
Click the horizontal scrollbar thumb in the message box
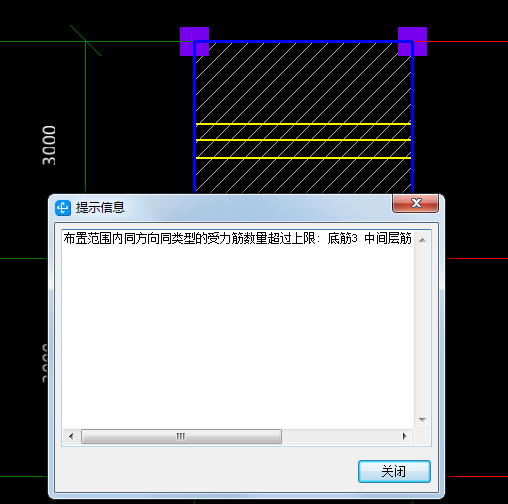[181, 436]
